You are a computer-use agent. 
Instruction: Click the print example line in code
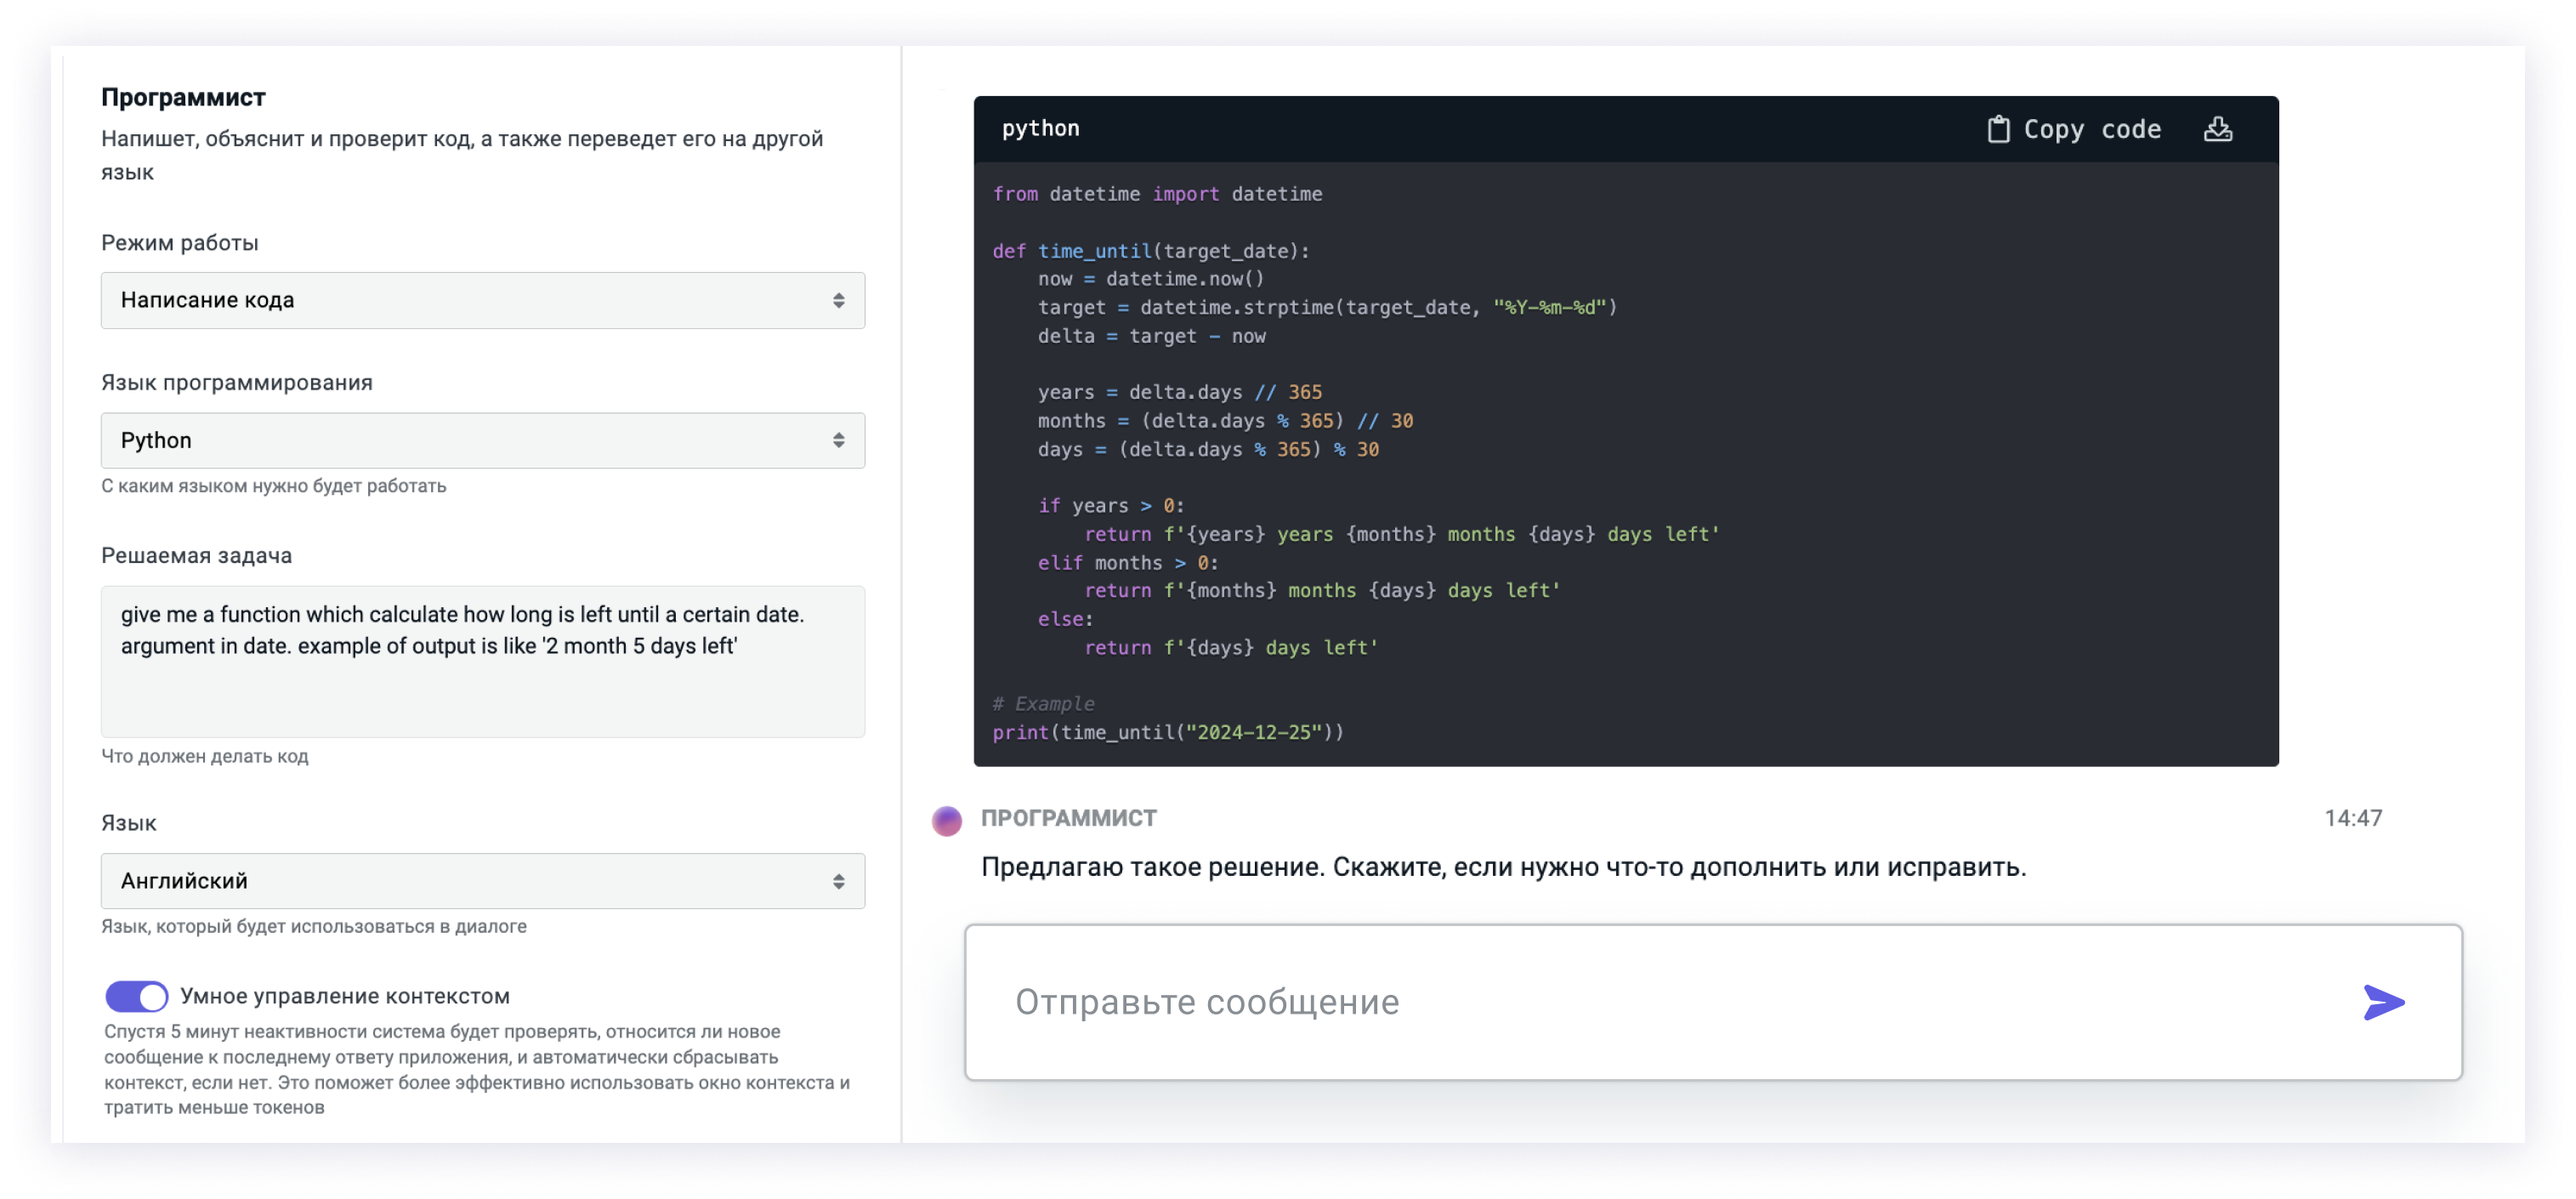(1167, 732)
